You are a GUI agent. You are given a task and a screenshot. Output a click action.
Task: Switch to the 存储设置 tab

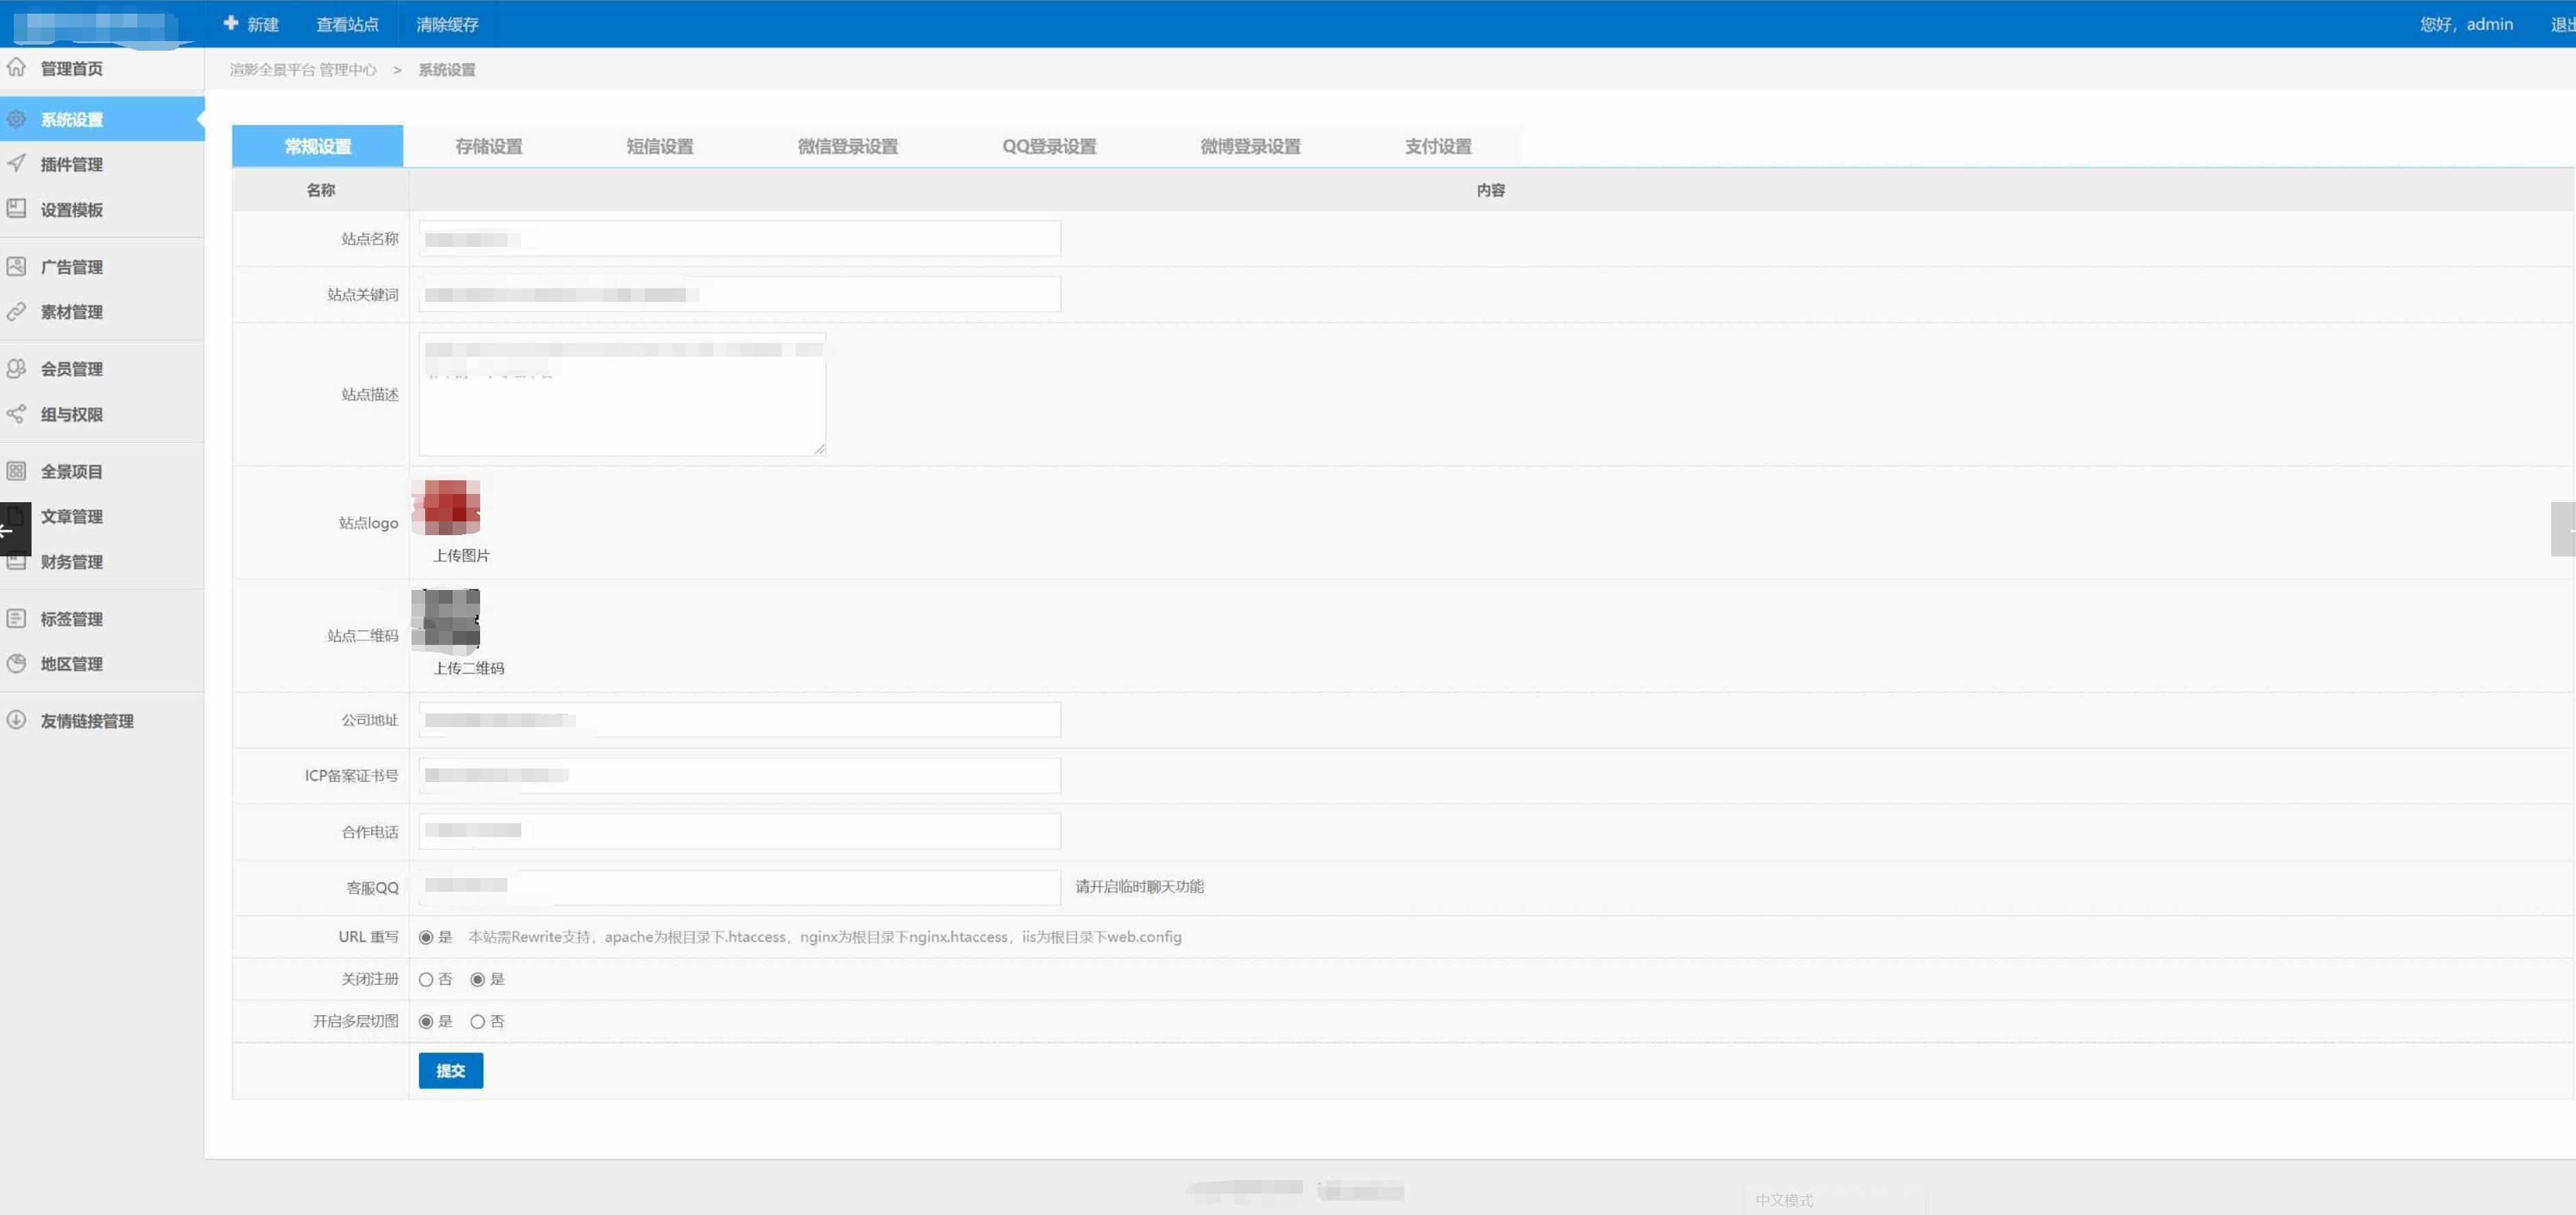click(488, 146)
